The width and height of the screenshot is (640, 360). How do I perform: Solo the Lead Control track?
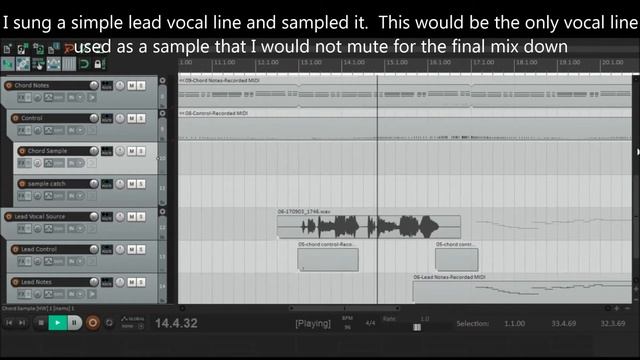point(141,249)
